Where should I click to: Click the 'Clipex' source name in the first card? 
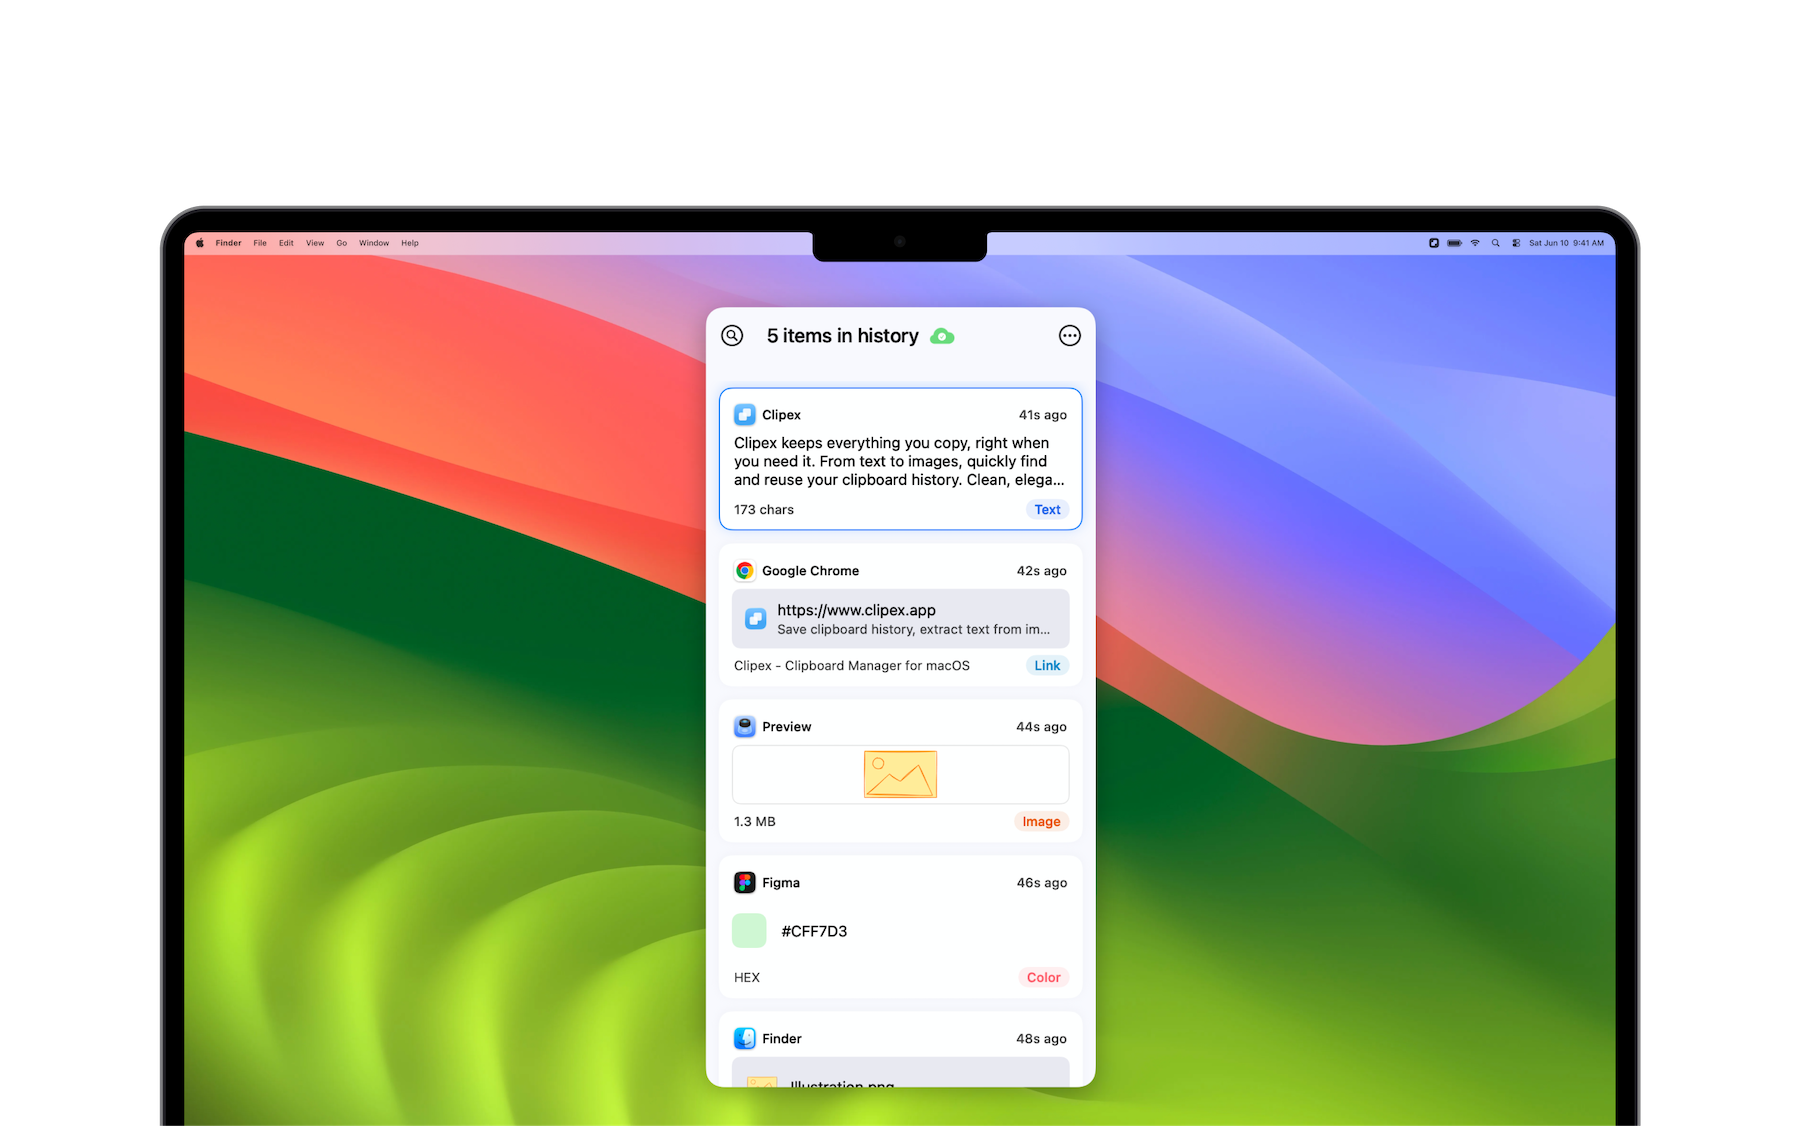point(781,415)
